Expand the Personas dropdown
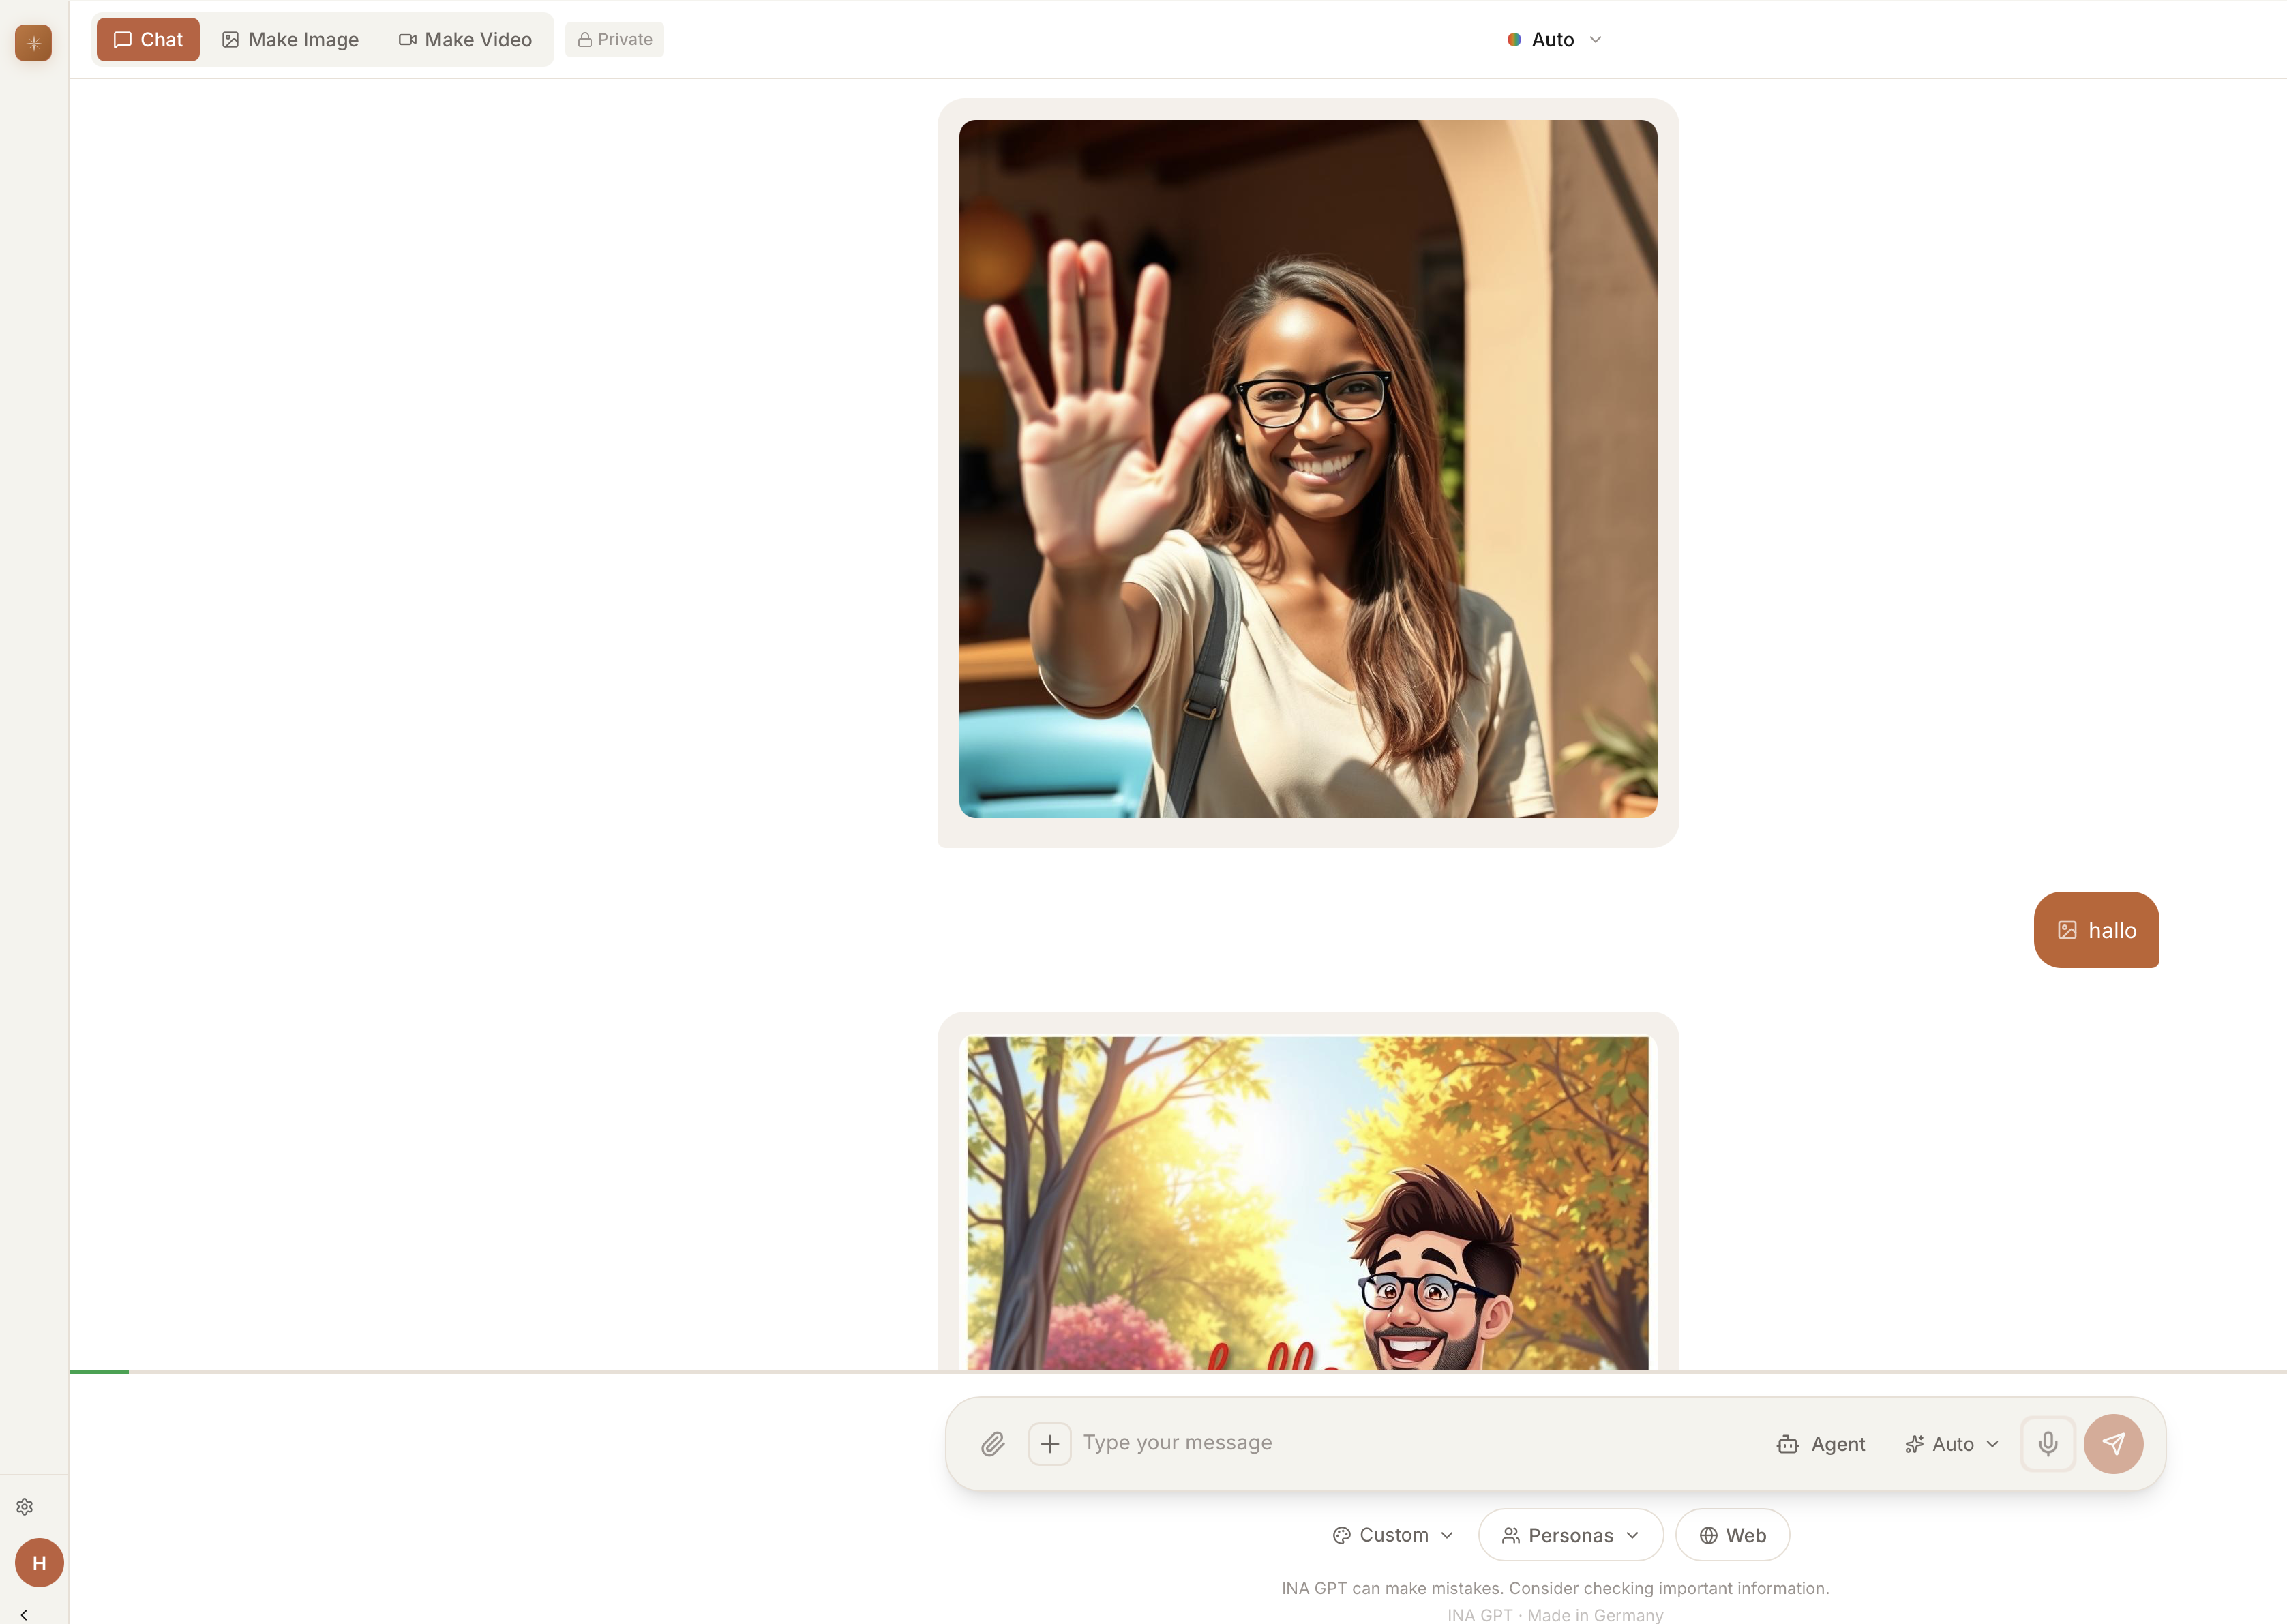This screenshot has height=1624, width=2287. pyautogui.click(x=1569, y=1535)
